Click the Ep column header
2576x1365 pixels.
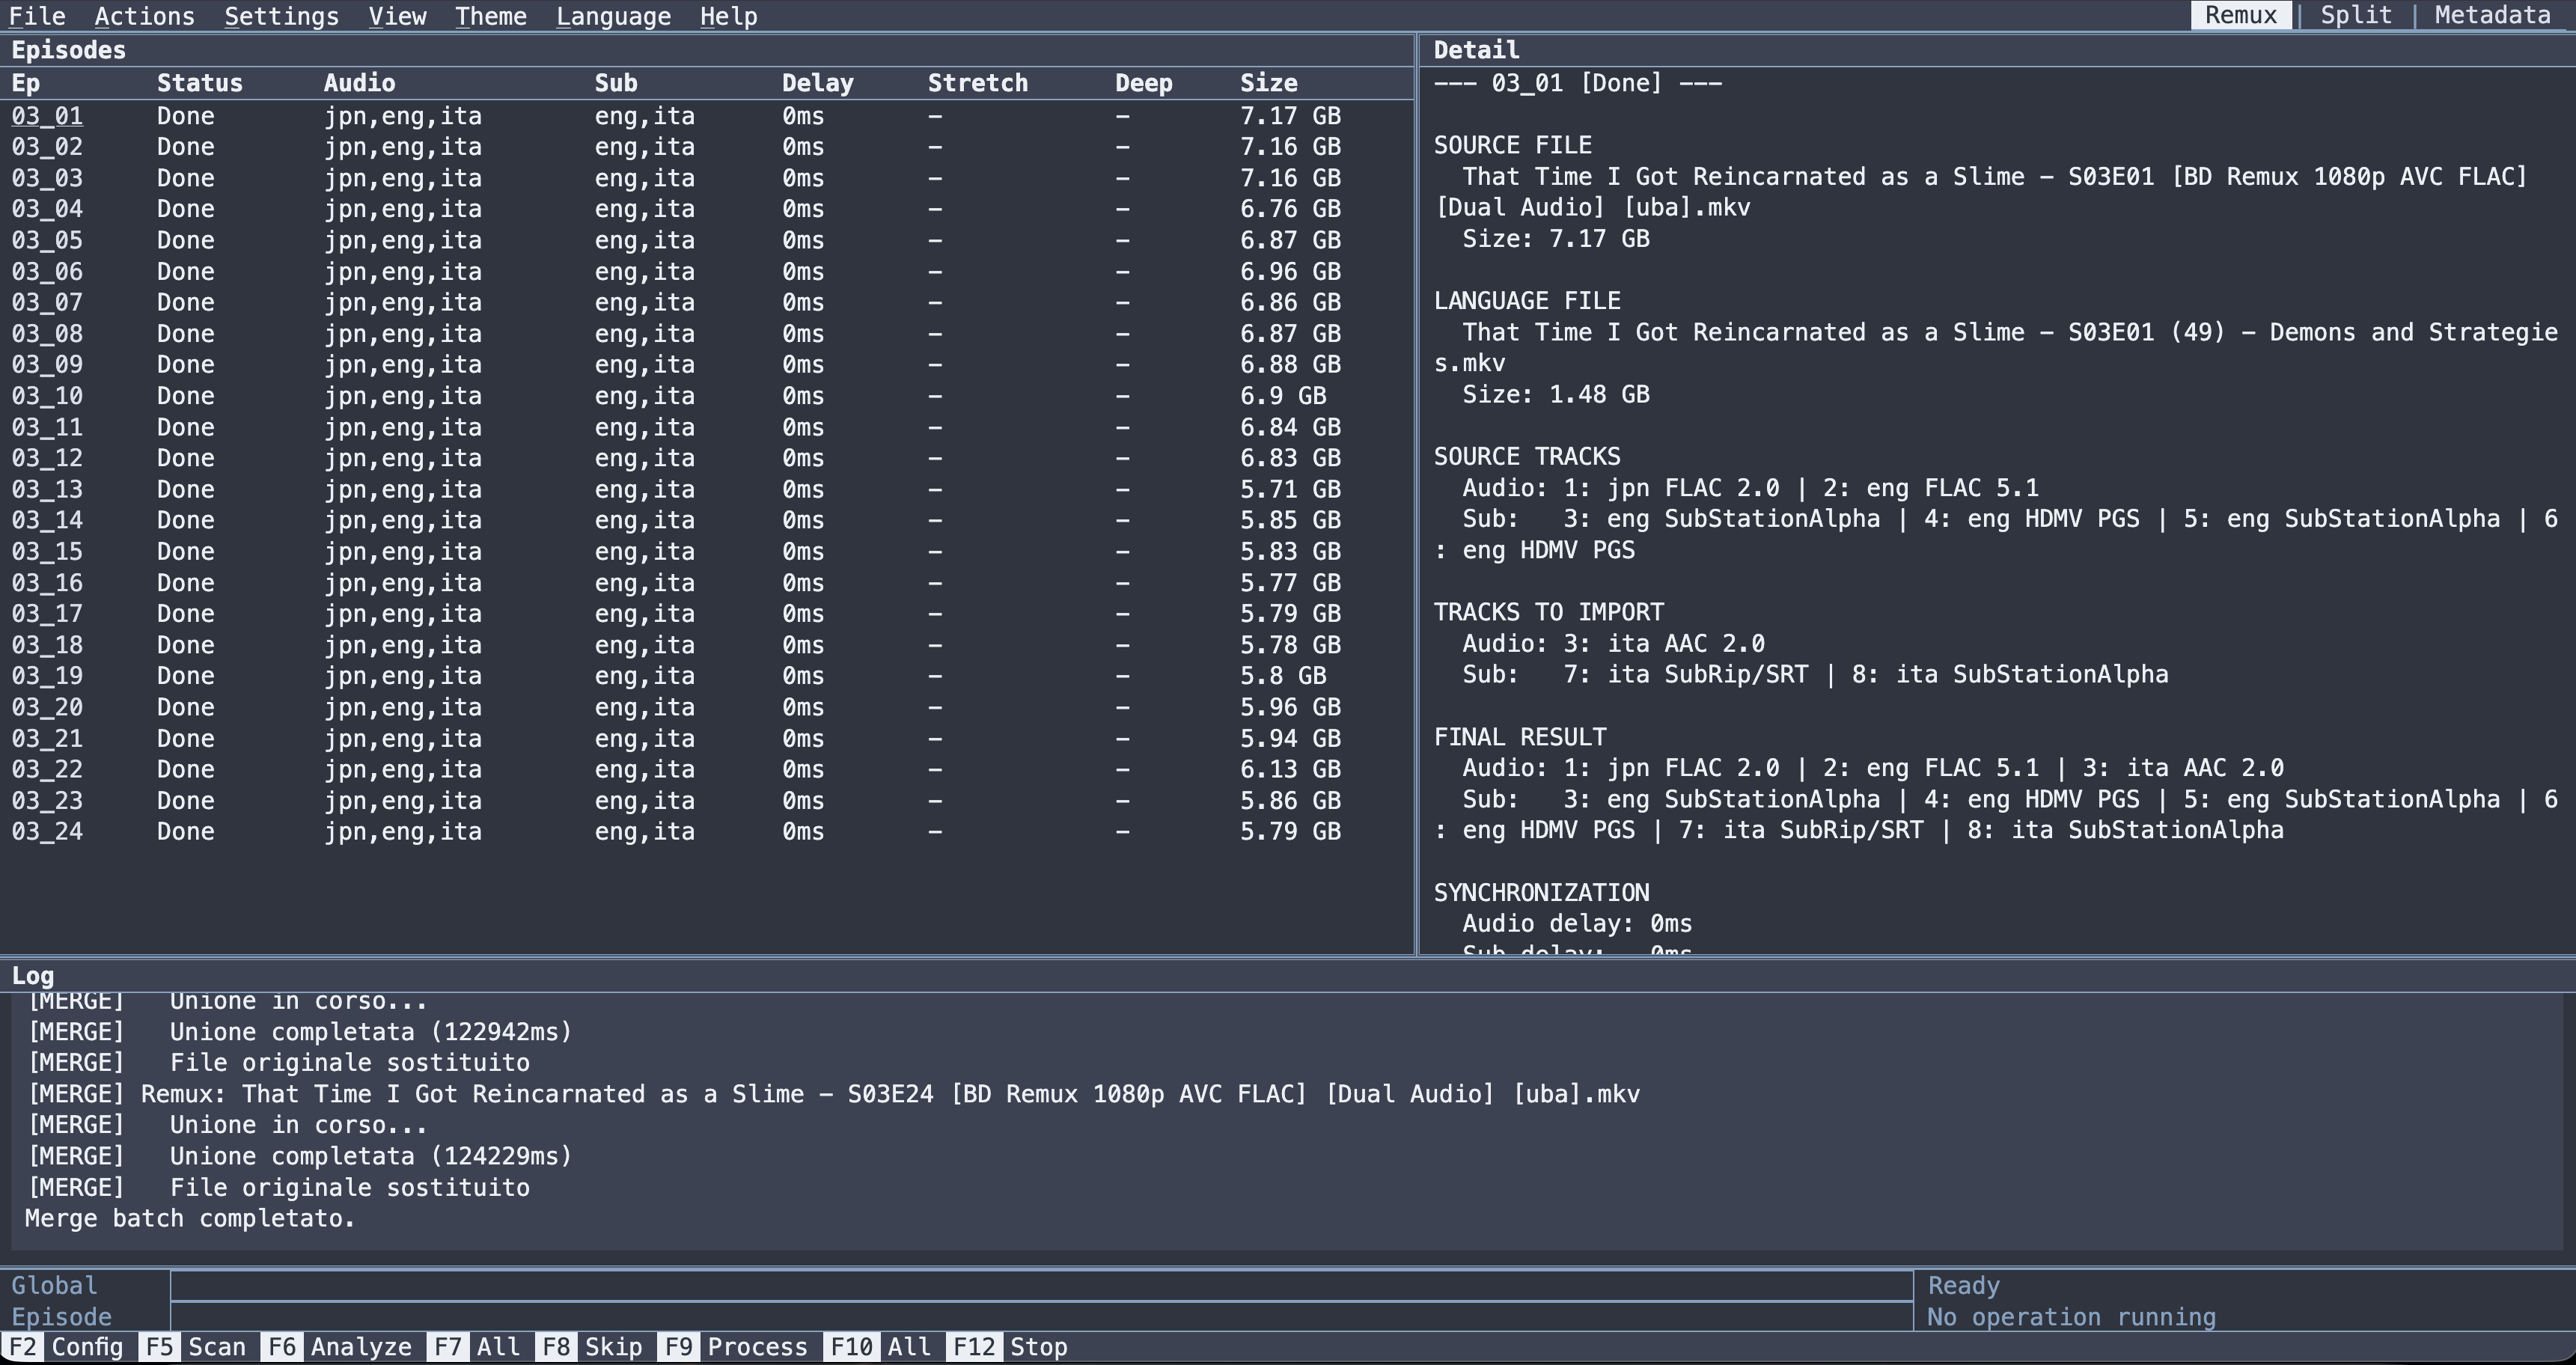pyautogui.click(x=26, y=83)
